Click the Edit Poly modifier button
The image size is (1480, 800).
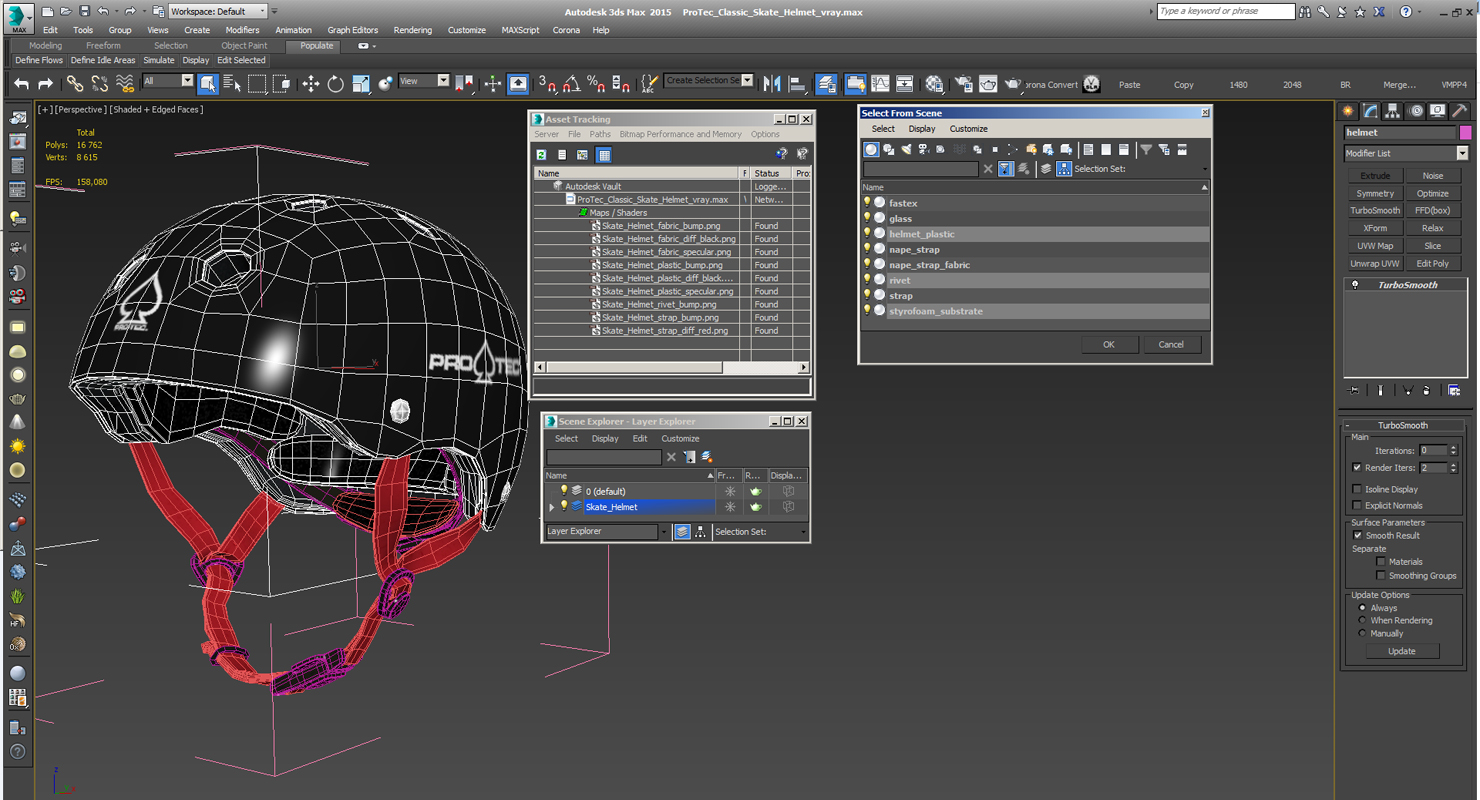coord(1432,263)
